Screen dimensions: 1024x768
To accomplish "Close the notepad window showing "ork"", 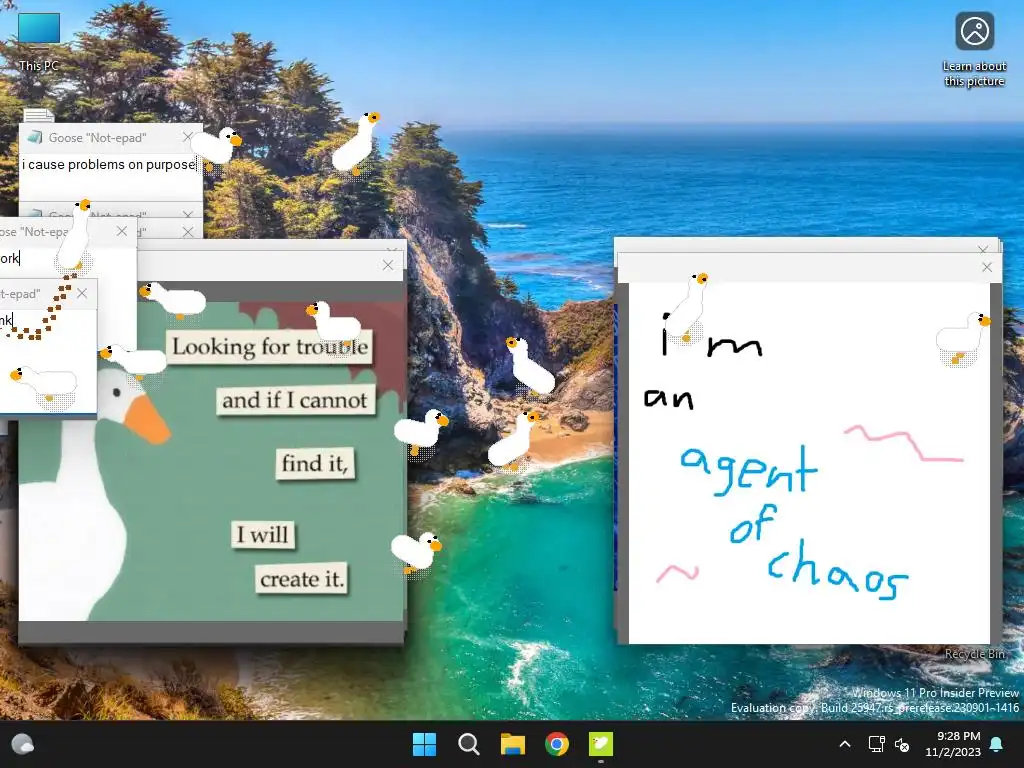I will click(x=121, y=231).
